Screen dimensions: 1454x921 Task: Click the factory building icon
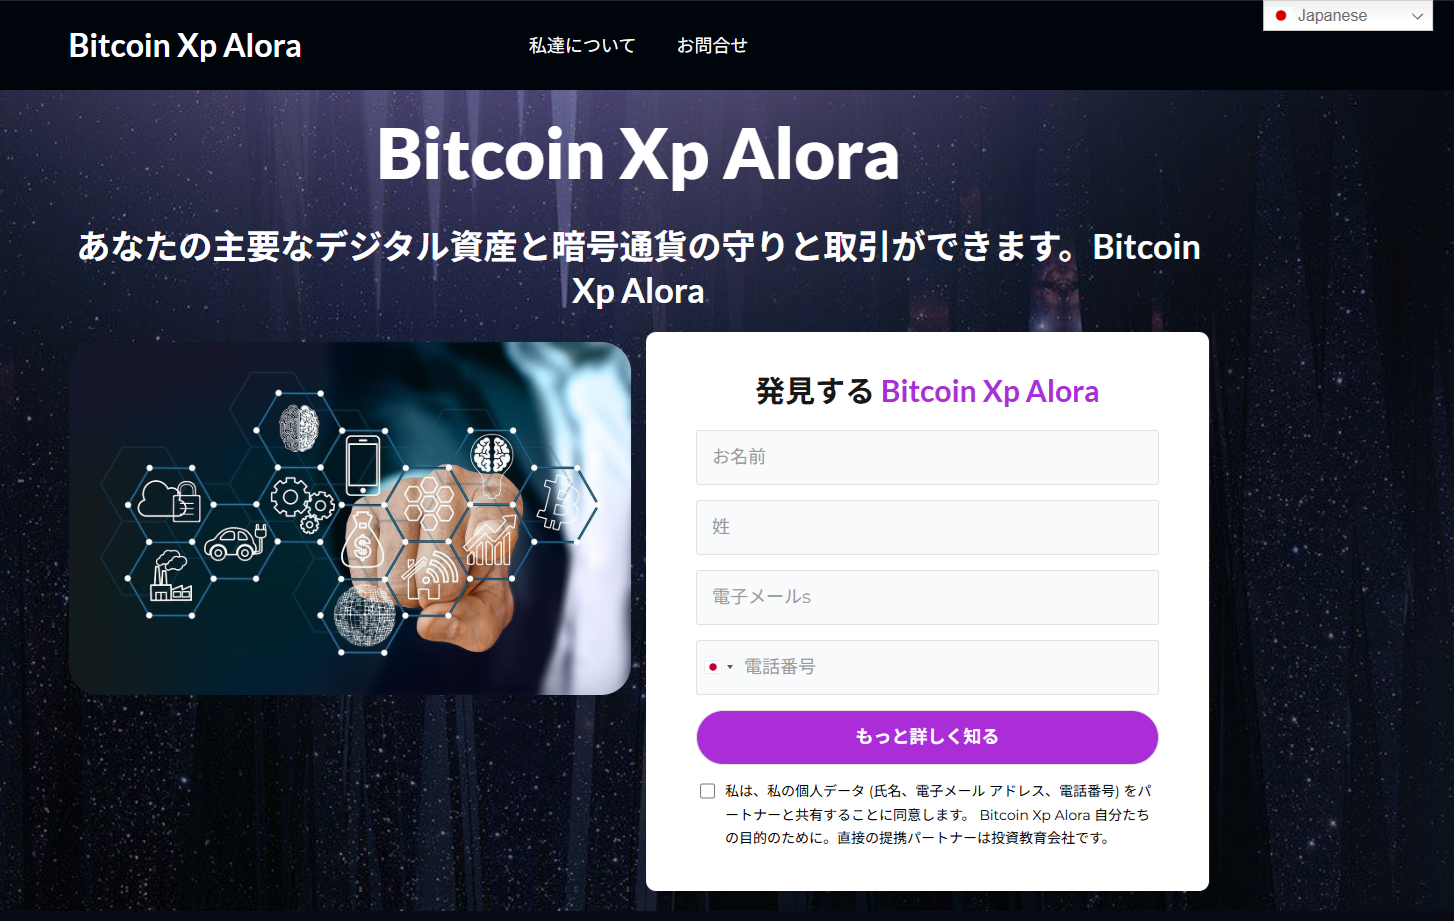click(x=170, y=576)
